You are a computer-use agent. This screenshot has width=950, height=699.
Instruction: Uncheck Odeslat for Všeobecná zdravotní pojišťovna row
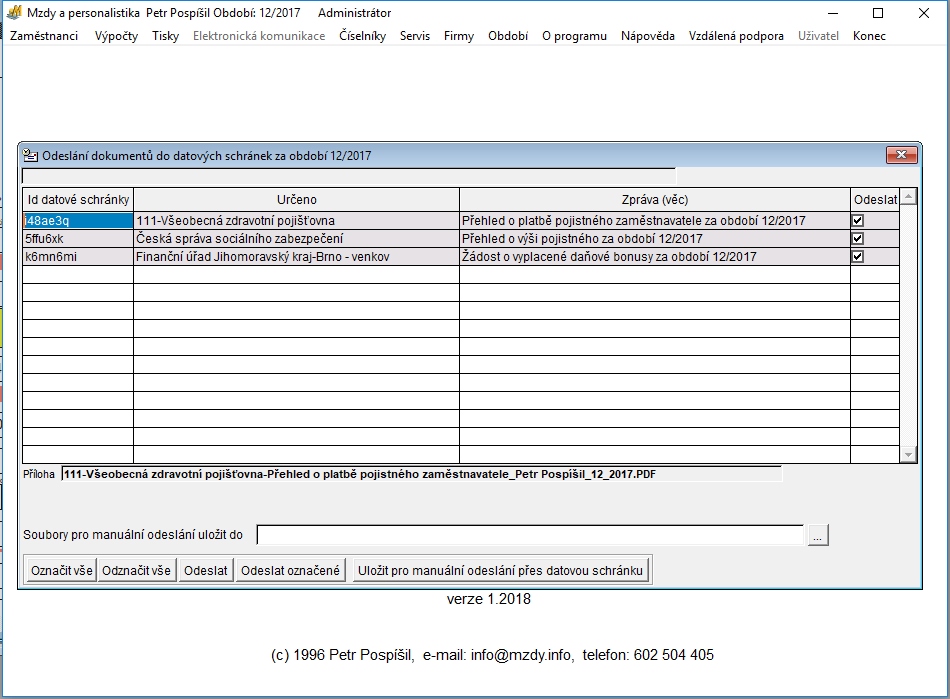(x=857, y=220)
